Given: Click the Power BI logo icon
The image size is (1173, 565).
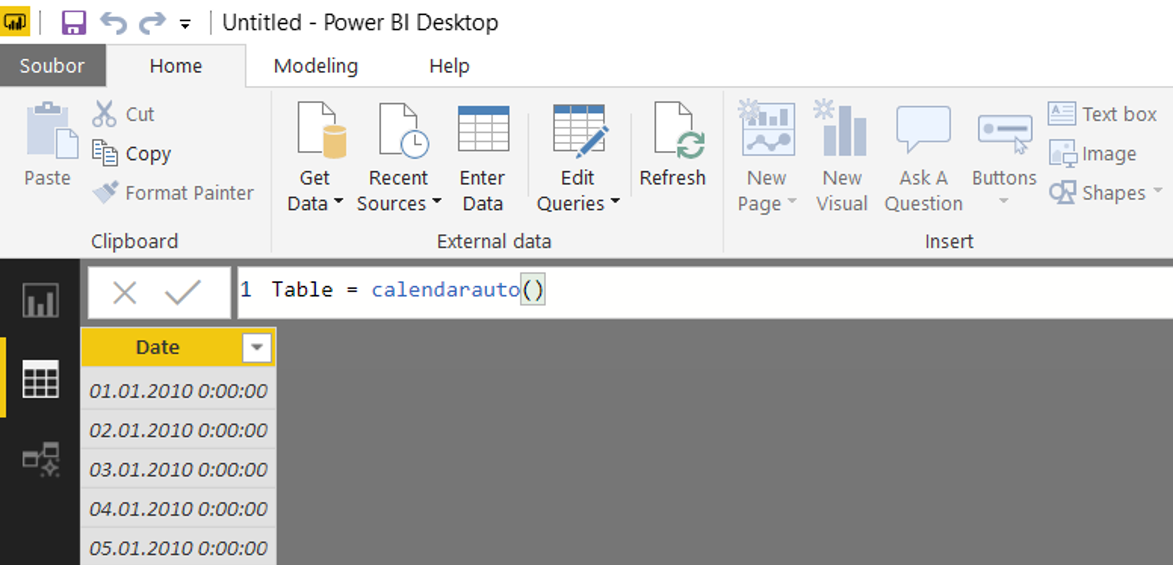Looking at the screenshot, I should (16, 22).
